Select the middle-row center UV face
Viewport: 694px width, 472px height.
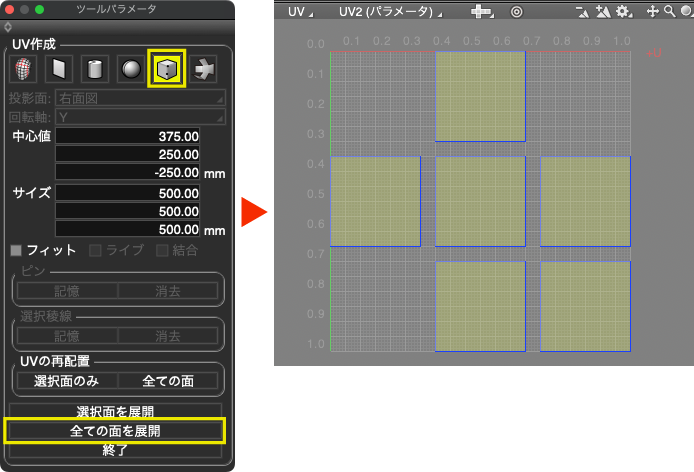[x=480, y=201]
